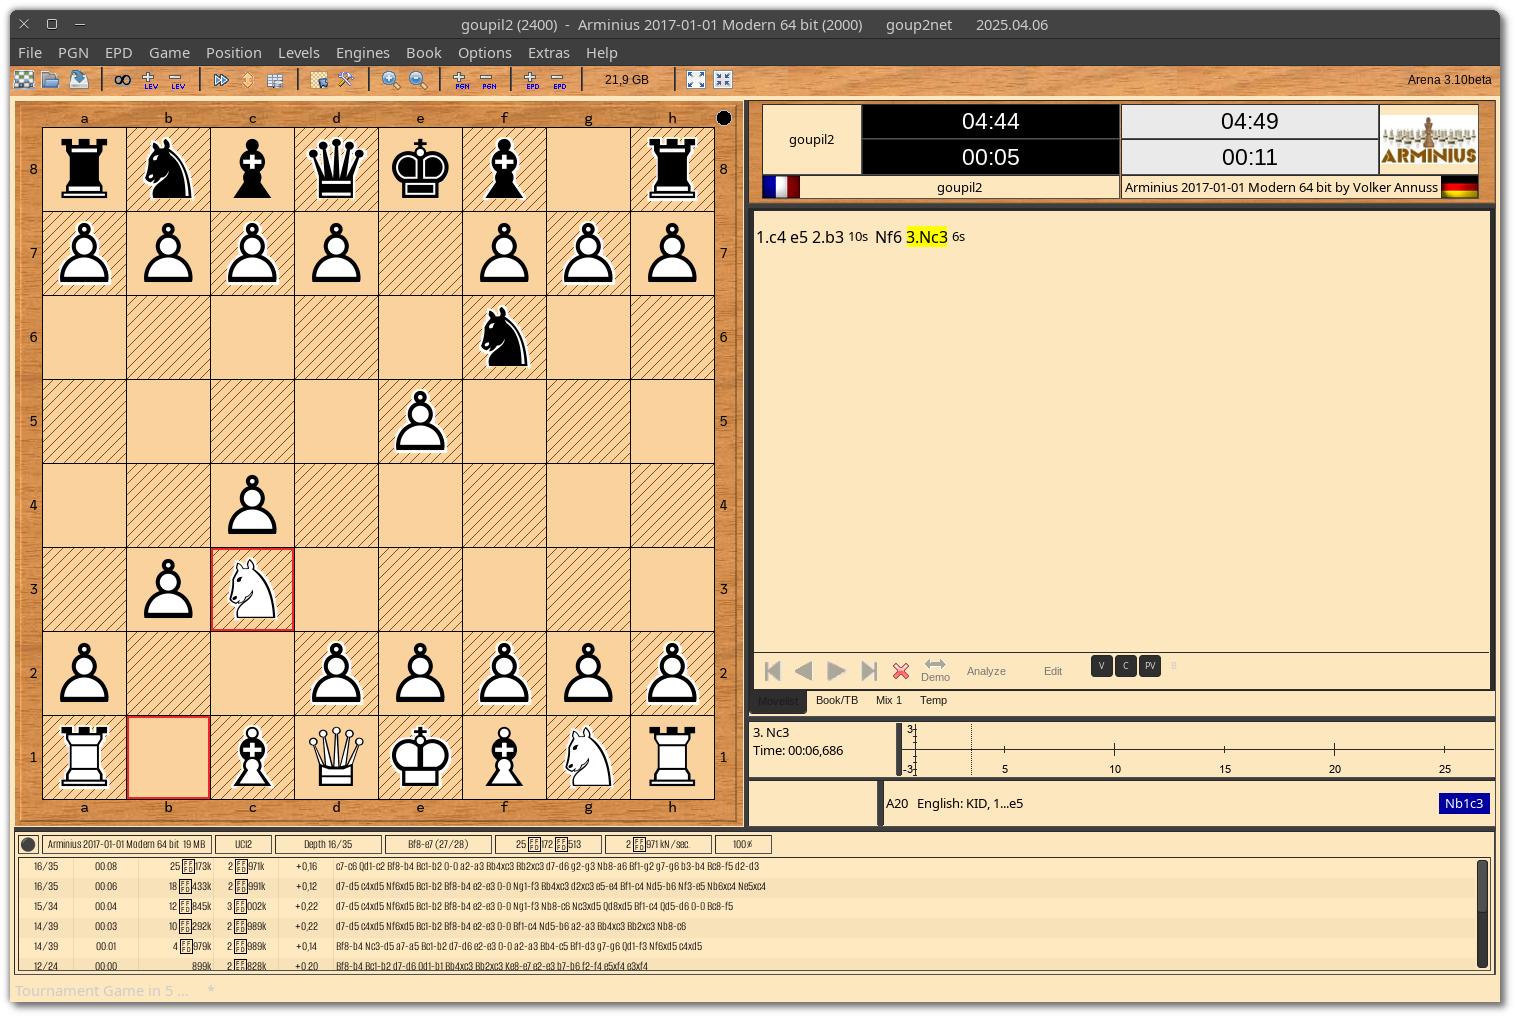The image size is (1516, 1018).
Task: Click the infinity analysis mode icon
Action: point(122,80)
